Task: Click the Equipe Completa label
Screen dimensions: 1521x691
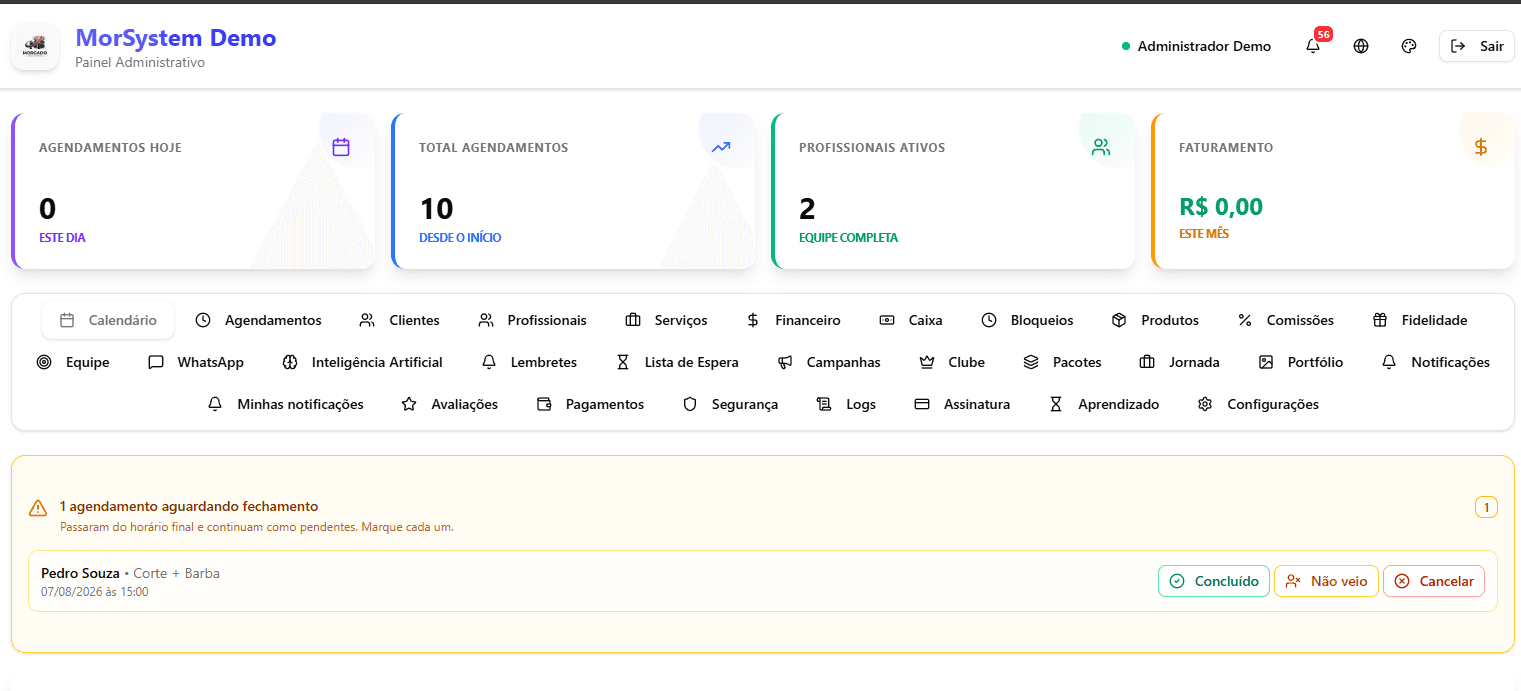Action: 848,238
